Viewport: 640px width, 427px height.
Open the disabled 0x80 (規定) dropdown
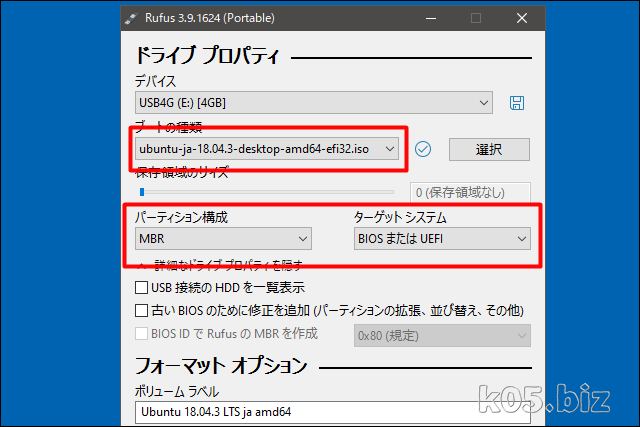[442, 336]
